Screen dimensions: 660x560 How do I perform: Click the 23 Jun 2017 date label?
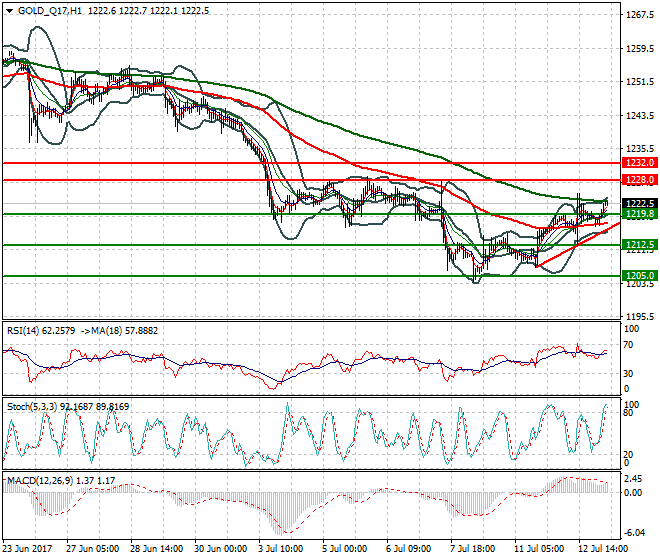27,549
